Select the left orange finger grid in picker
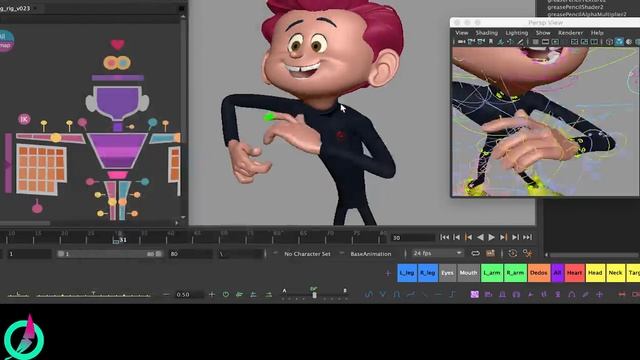 pos(41,169)
